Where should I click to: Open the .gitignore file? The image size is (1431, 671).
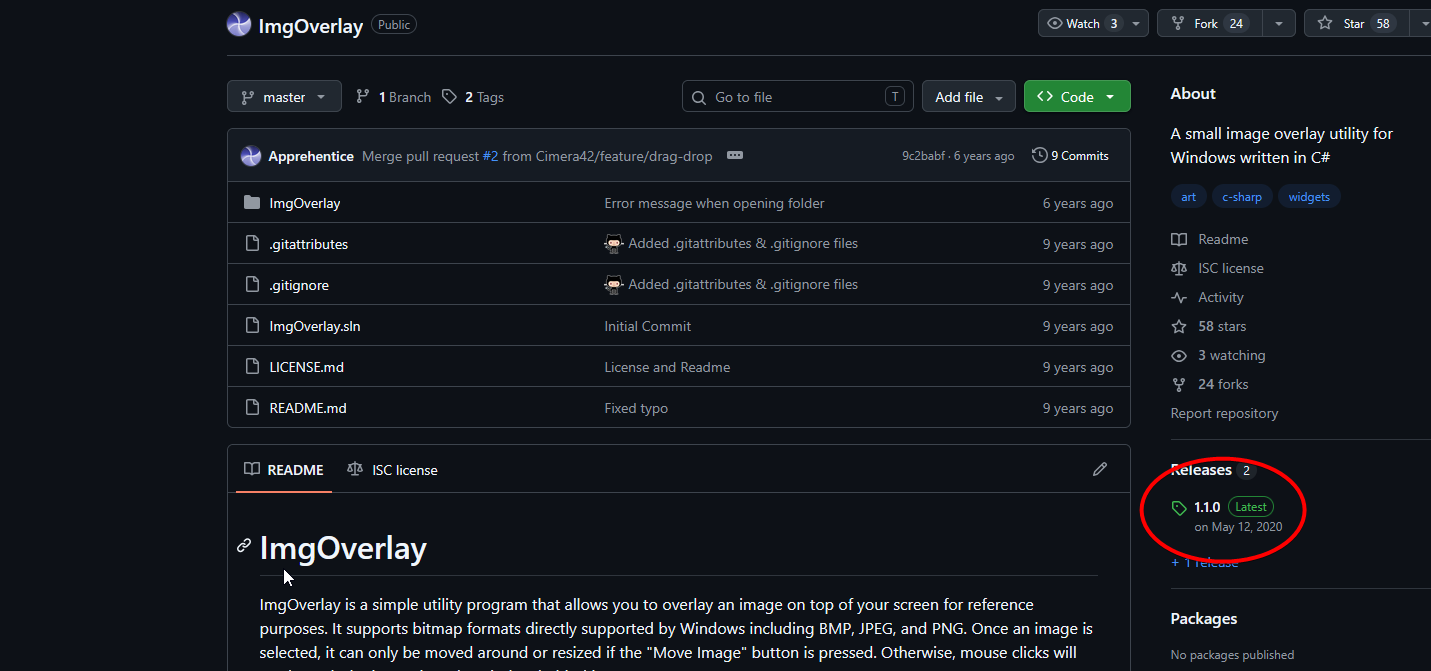click(x=299, y=285)
